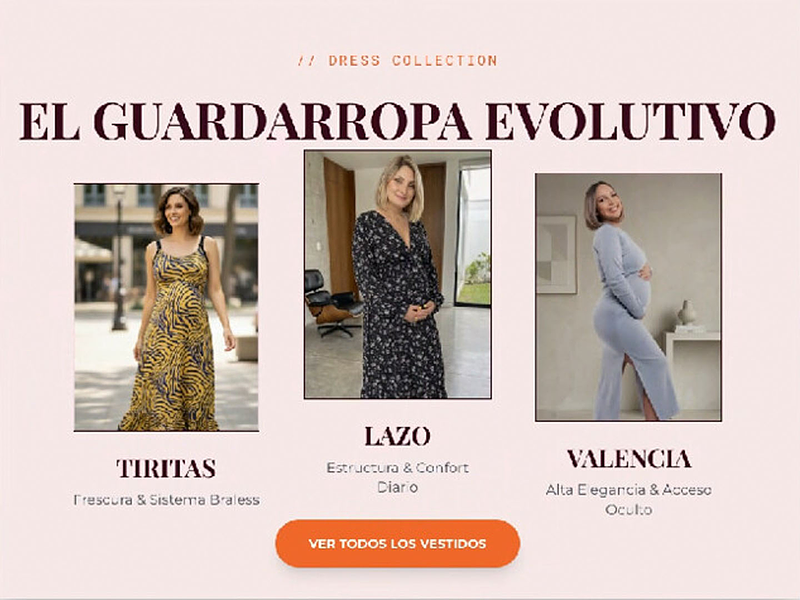800x600 pixels.
Task: Click the Frescura & Sistema Braless description
Action: tap(166, 499)
